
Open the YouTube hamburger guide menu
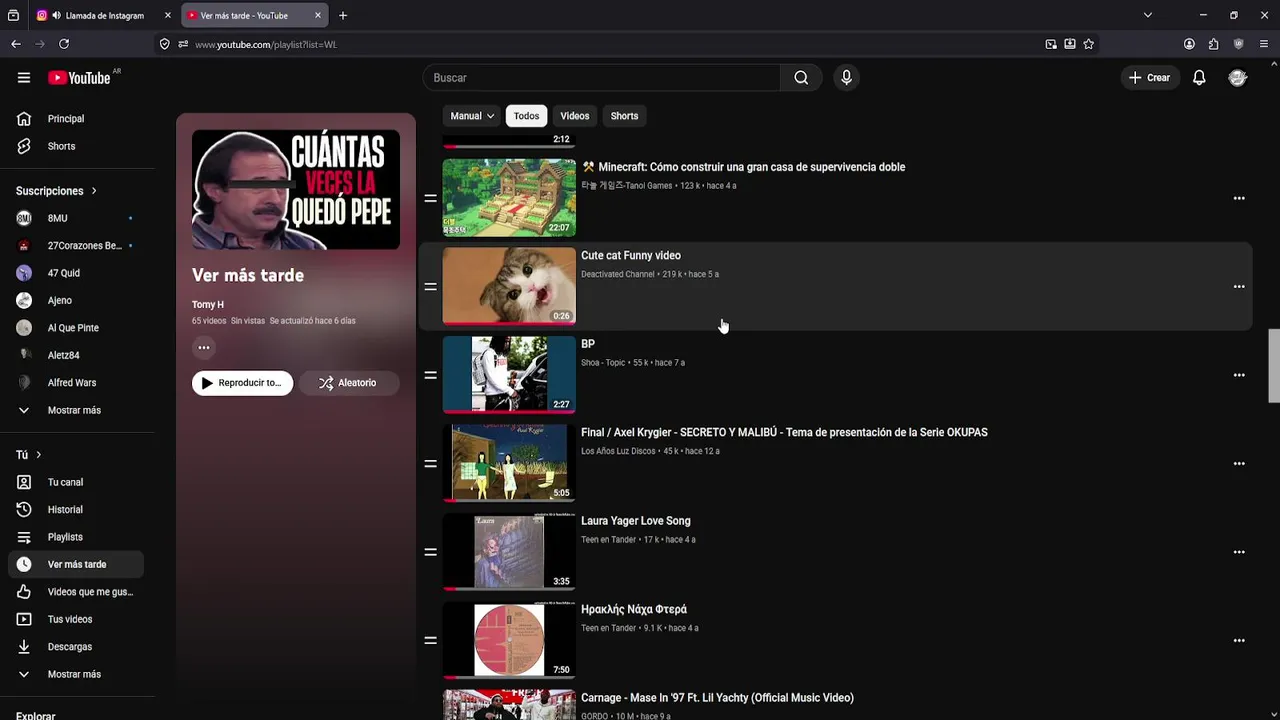(x=24, y=78)
